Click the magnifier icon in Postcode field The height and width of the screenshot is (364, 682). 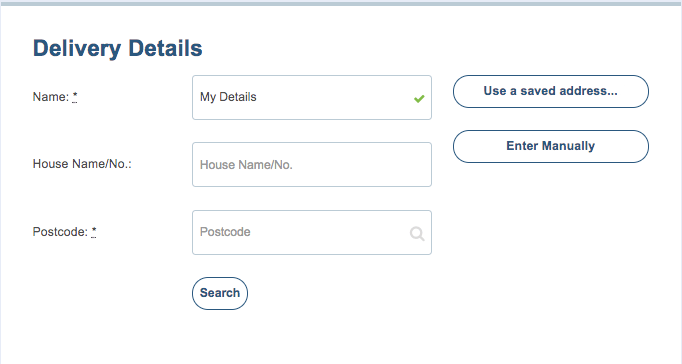click(417, 234)
